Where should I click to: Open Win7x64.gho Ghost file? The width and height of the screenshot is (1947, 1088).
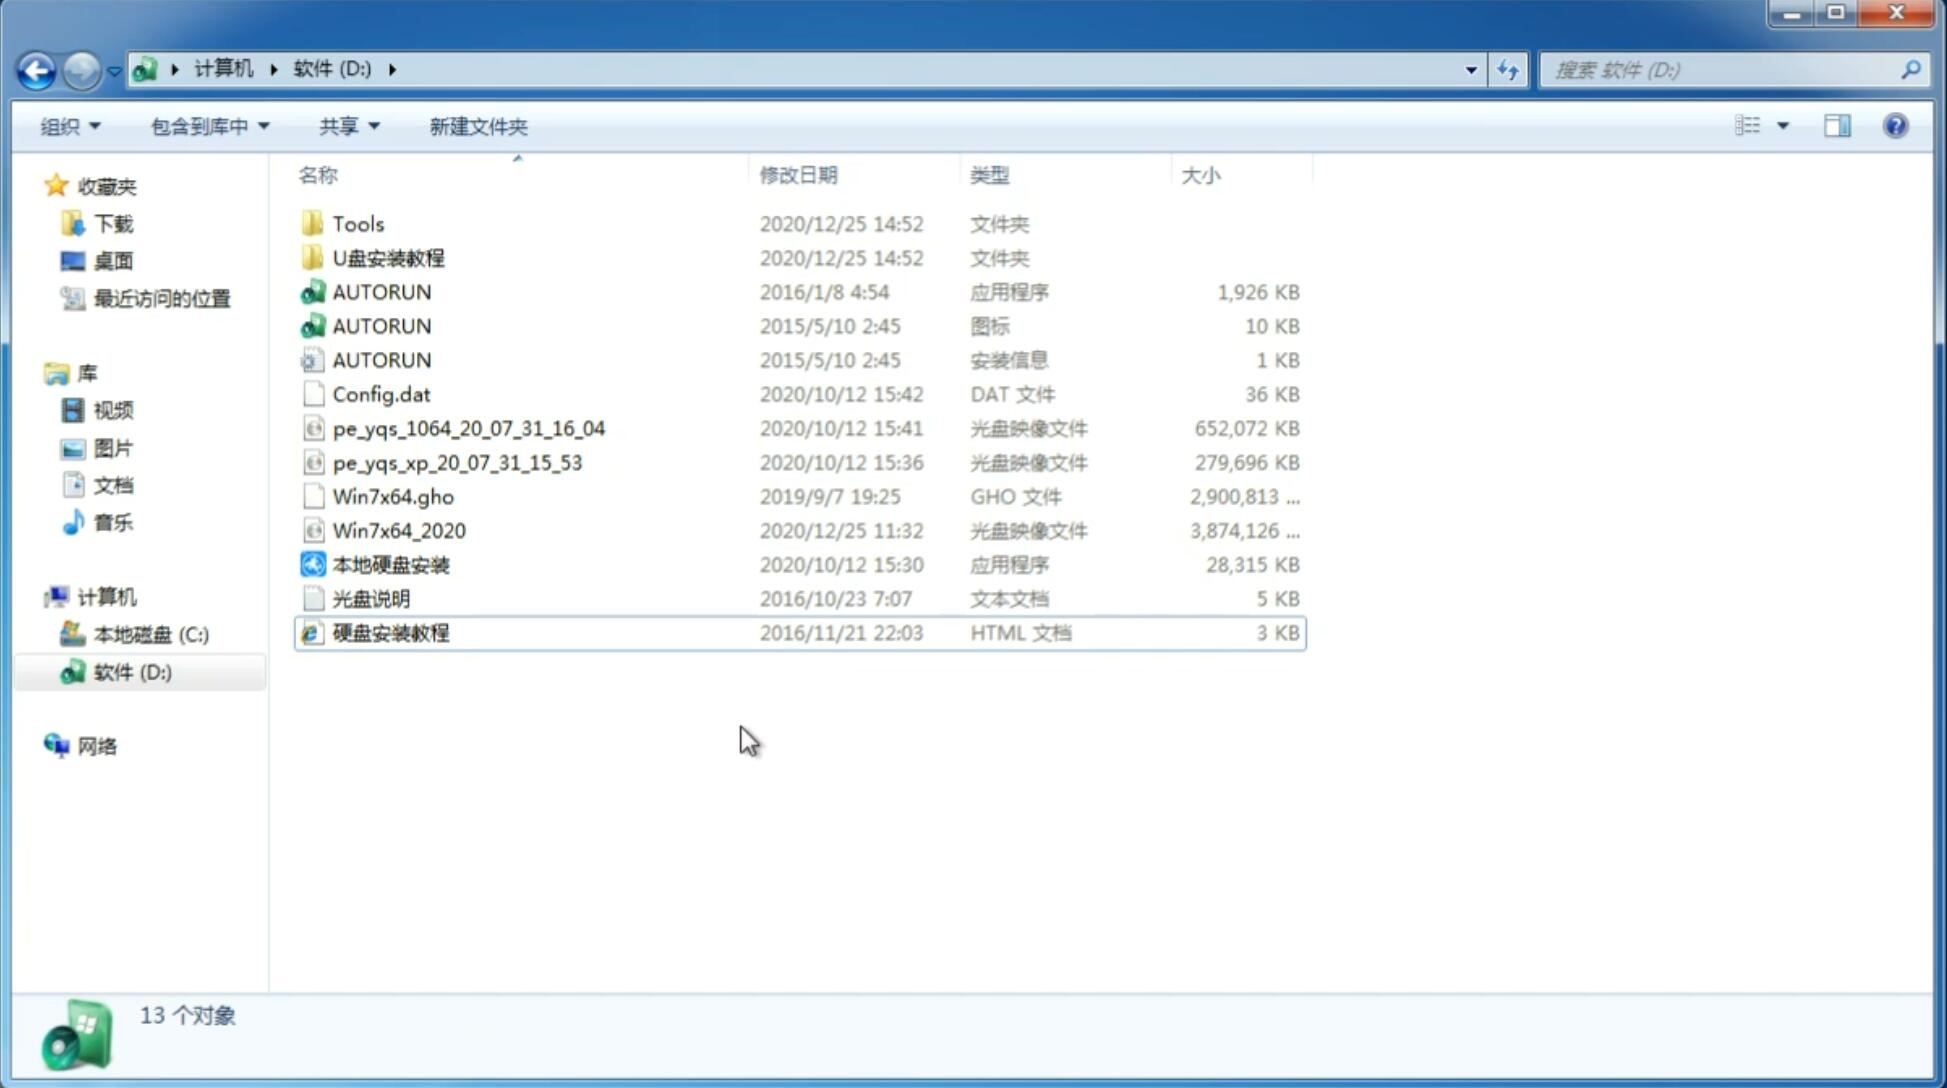[393, 495]
